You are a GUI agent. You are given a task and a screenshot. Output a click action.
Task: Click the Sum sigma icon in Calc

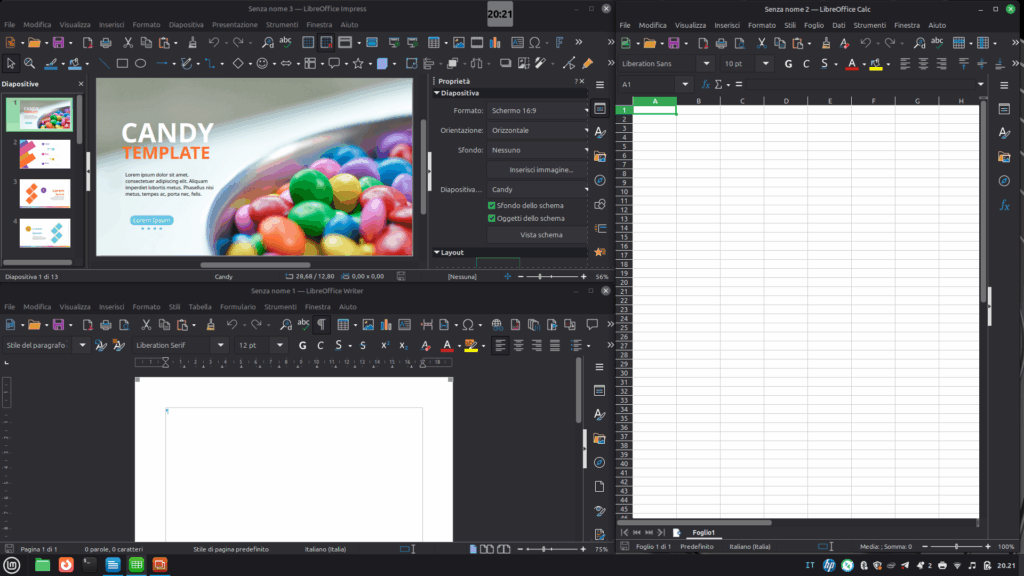pyautogui.click(x=720, y=84)
